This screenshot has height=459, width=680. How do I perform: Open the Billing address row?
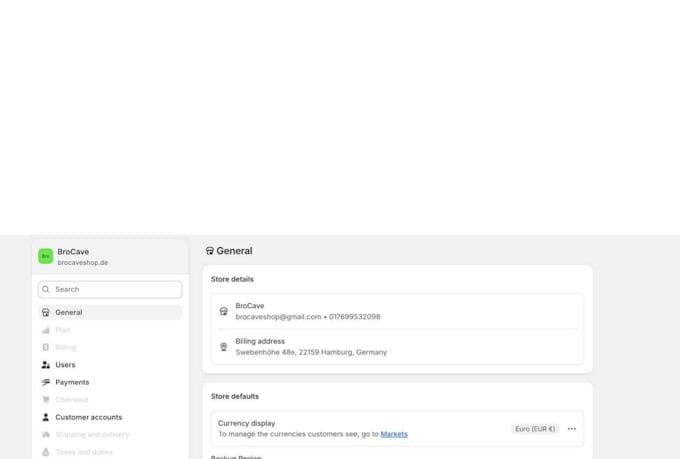(x=397, y=347)
